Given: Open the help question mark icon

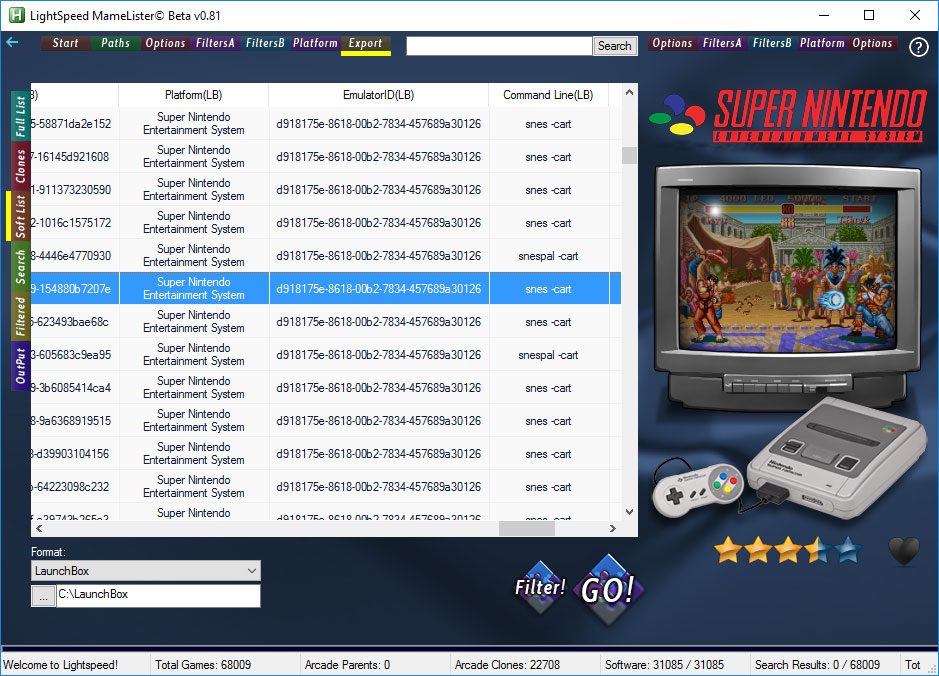Looking at the screenshot, I should [x=918, y=47].
